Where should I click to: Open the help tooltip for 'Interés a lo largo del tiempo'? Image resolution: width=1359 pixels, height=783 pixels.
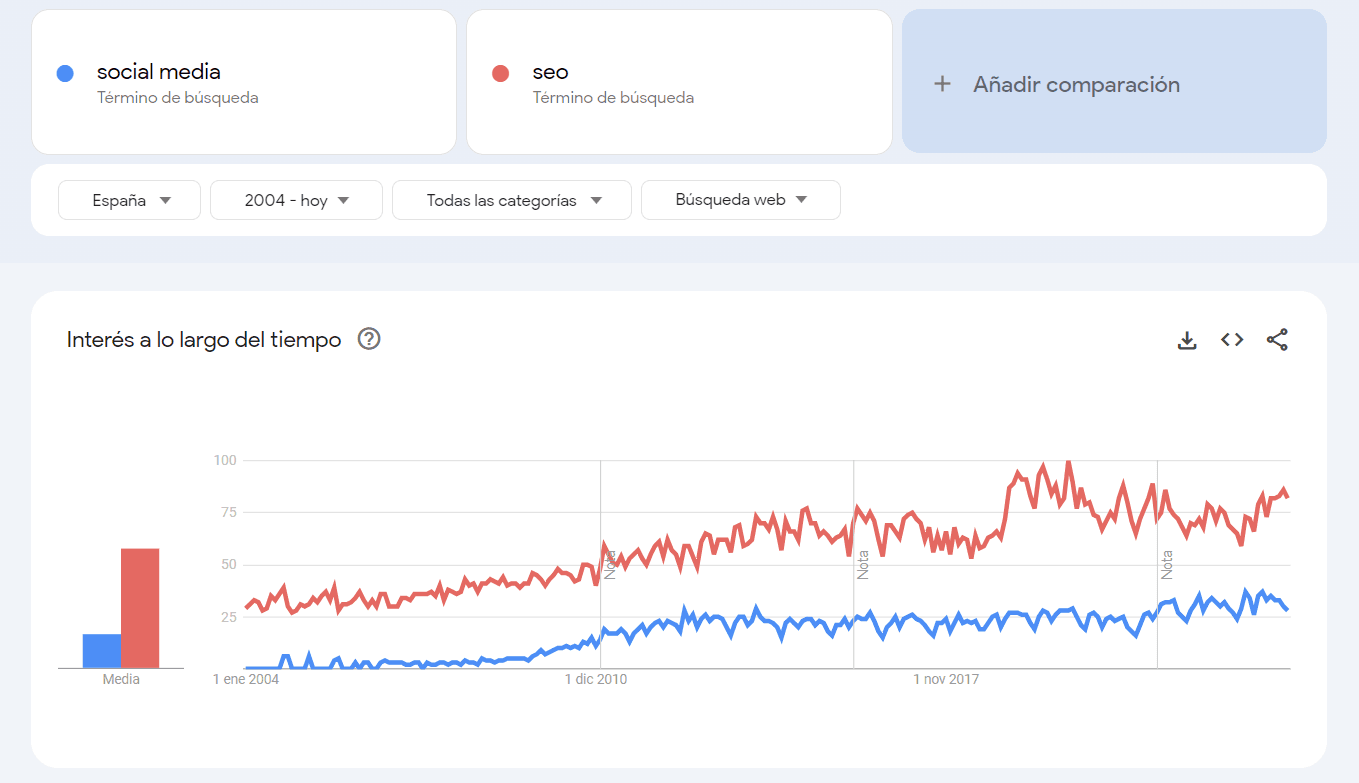point(368,339)
